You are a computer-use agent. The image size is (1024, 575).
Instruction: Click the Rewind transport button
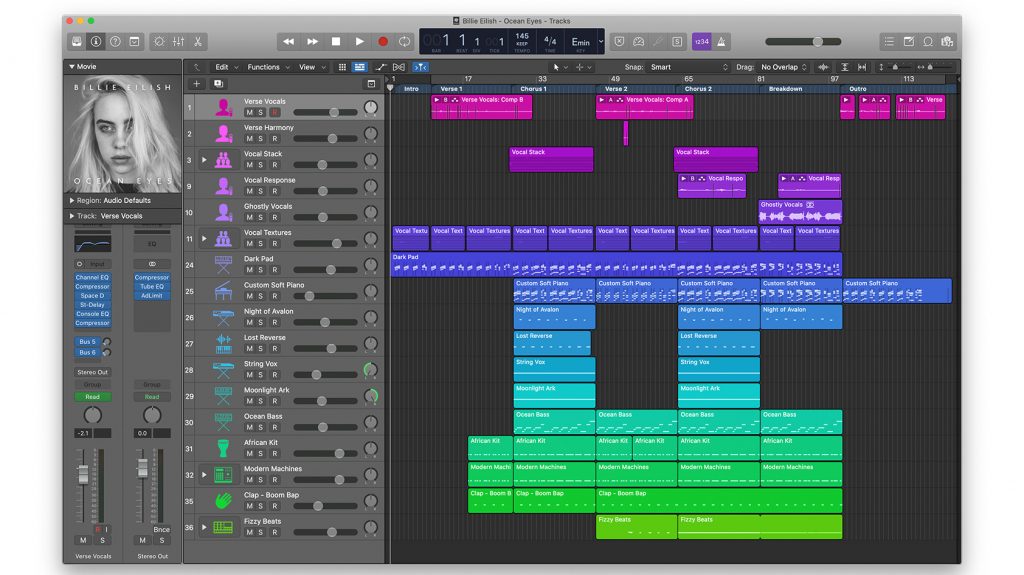click(288, 42)
